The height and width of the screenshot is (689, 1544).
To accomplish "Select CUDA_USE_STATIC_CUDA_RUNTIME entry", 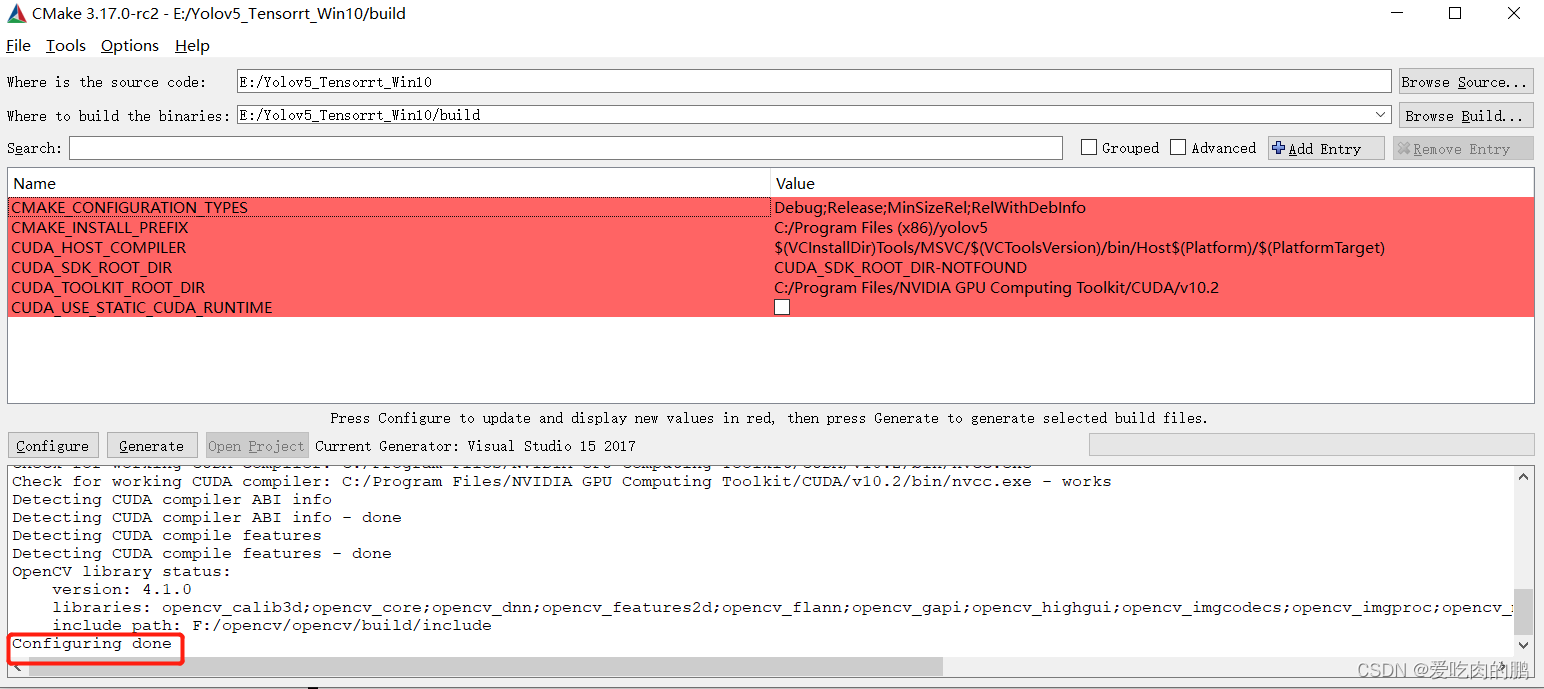I will pyautogui.click(x=389, y=308).
